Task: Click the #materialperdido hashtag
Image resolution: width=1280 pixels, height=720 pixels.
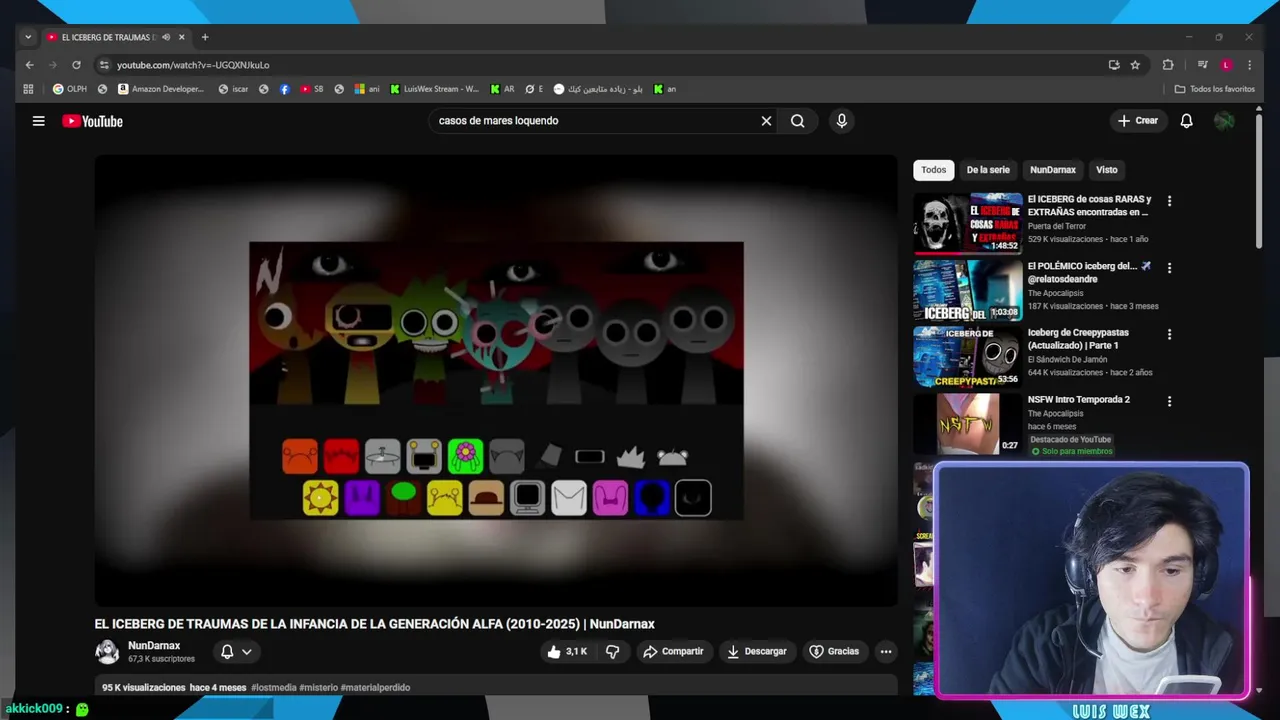Action: point(375,688)
